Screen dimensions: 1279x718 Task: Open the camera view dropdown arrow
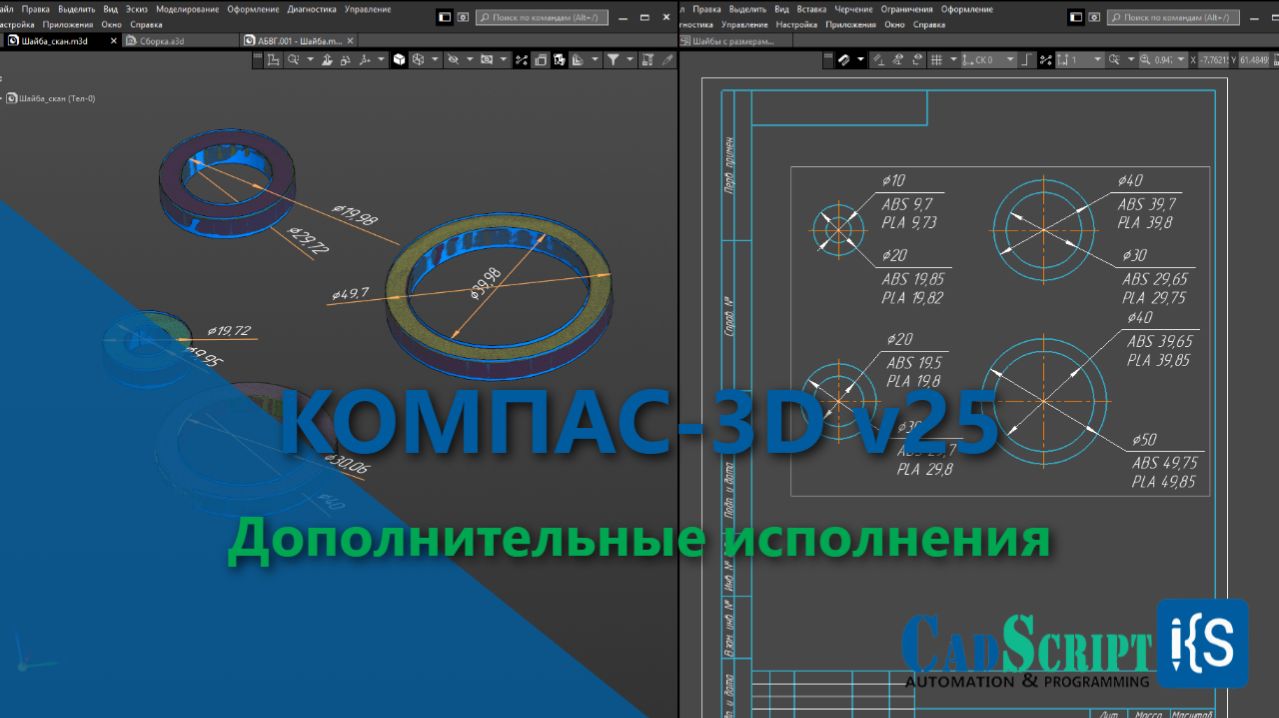(503, 60)
